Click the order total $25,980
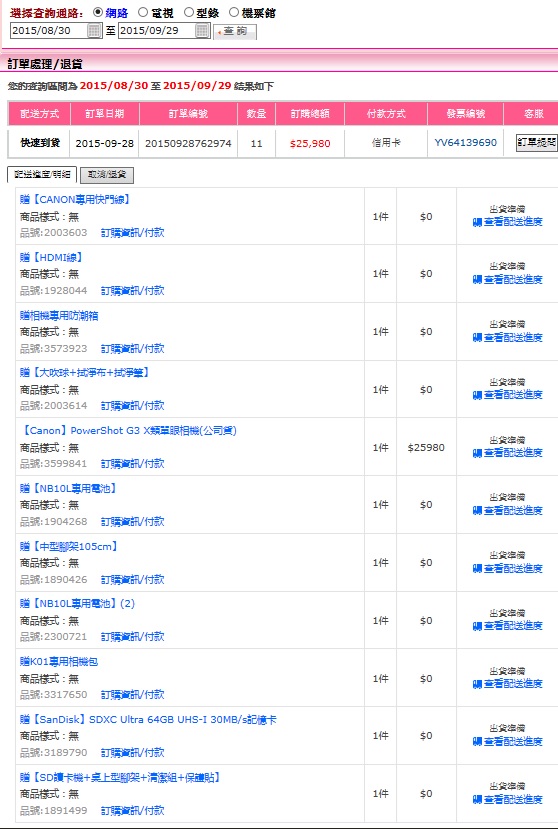 [310, 143]
